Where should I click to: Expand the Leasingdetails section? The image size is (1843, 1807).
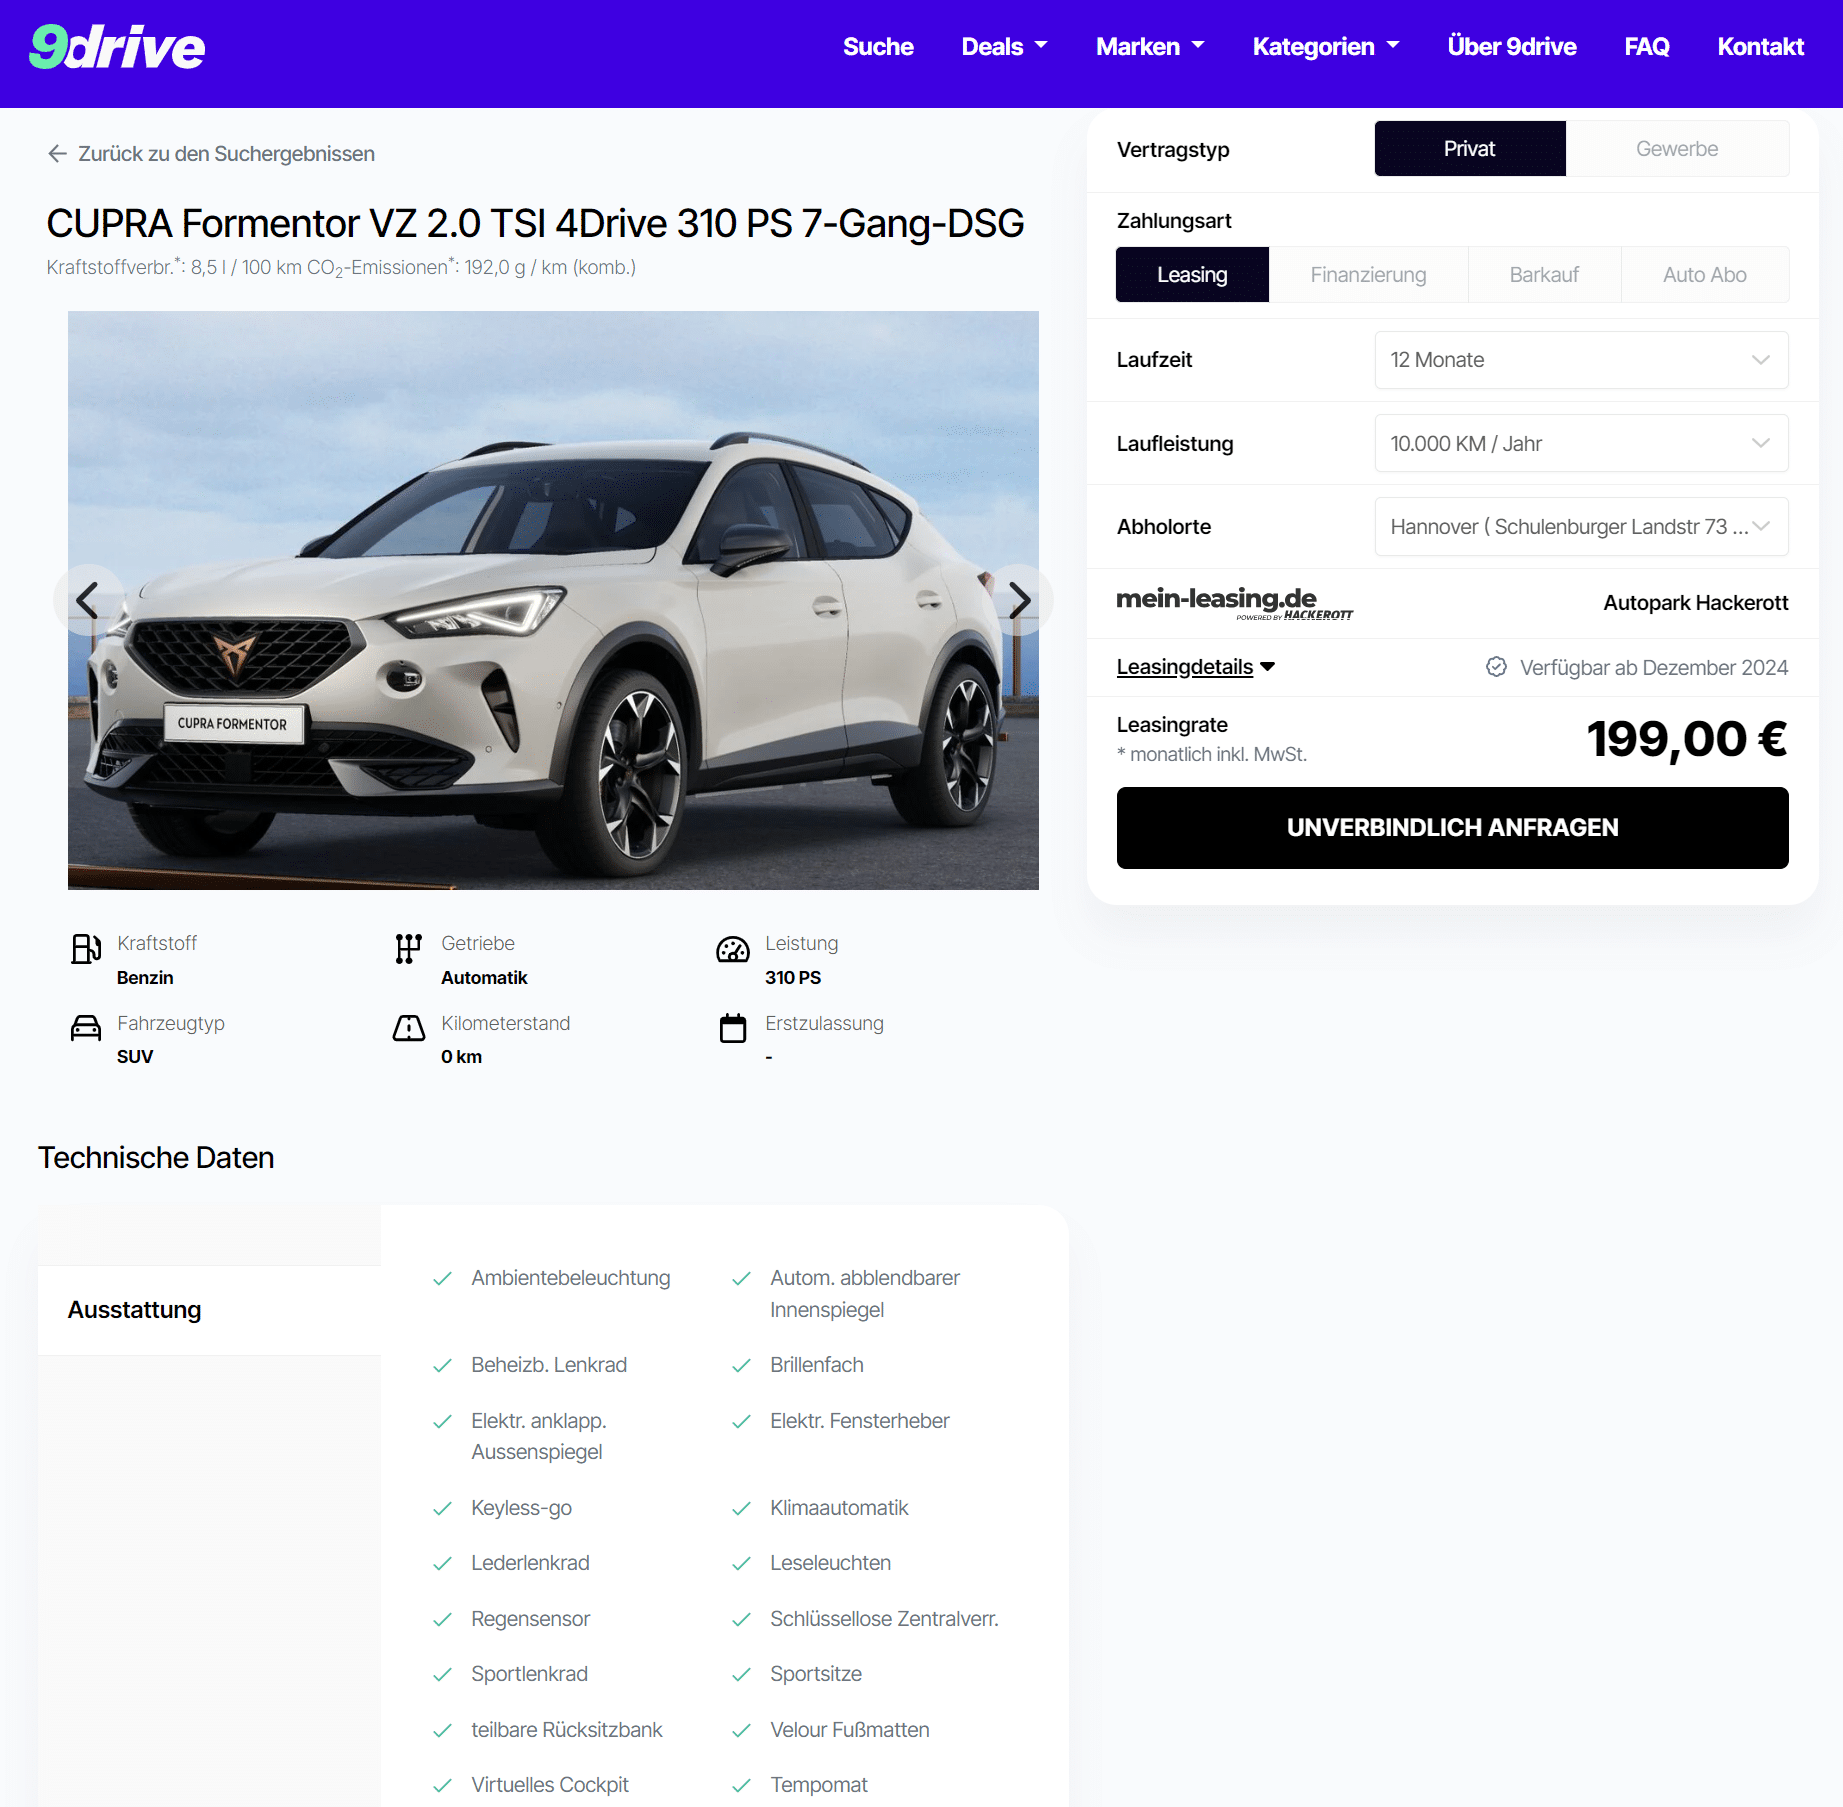1196,667
